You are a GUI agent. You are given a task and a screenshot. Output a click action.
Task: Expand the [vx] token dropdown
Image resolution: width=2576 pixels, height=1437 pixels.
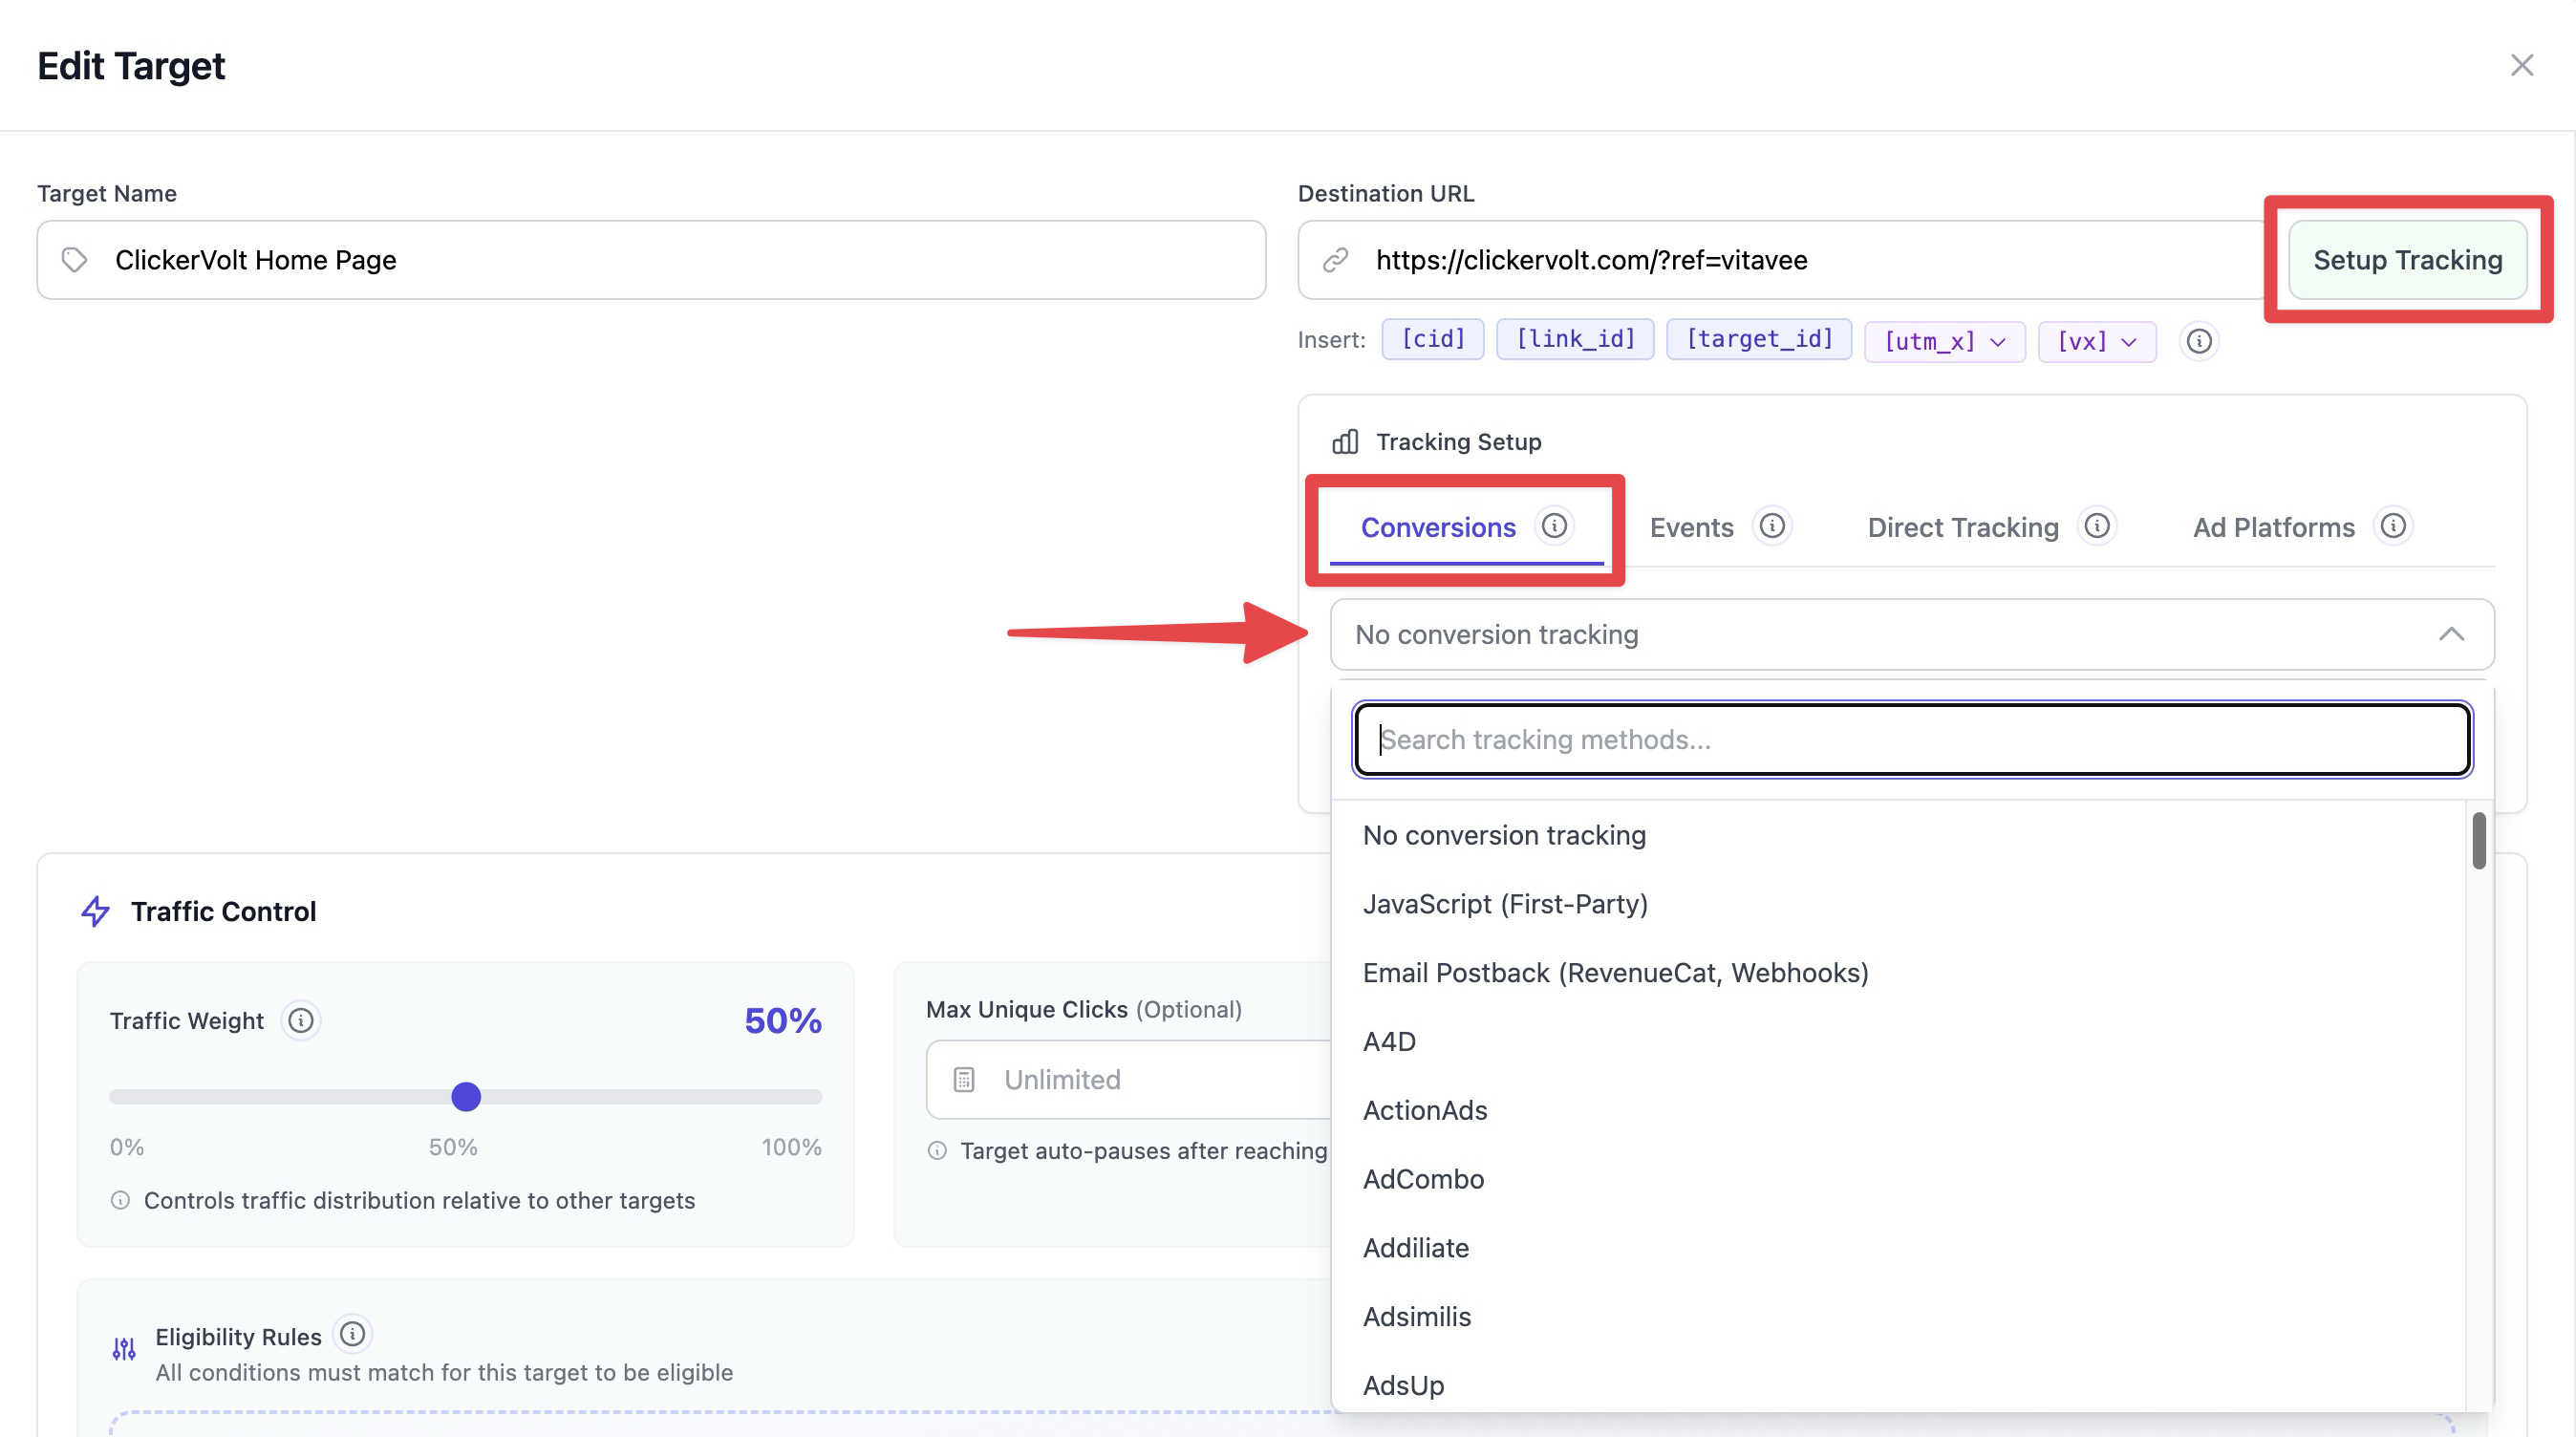point(2097,342)
